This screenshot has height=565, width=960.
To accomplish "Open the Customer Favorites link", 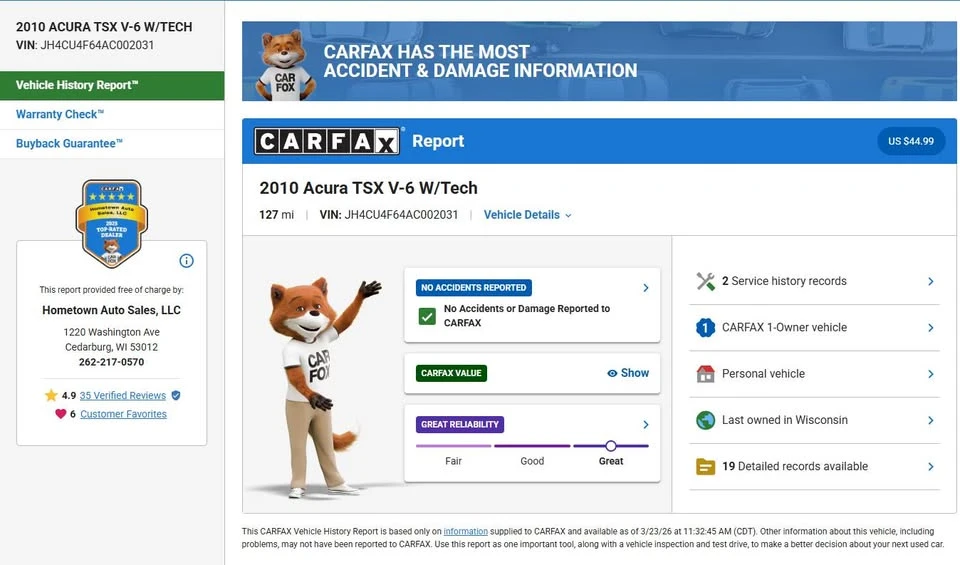I will click(123, 414).
